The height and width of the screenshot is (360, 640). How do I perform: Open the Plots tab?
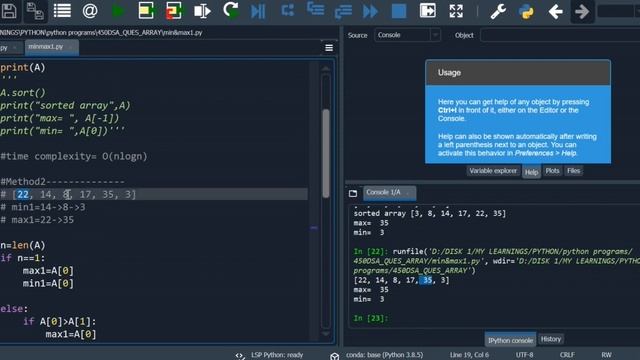(552, 171)
